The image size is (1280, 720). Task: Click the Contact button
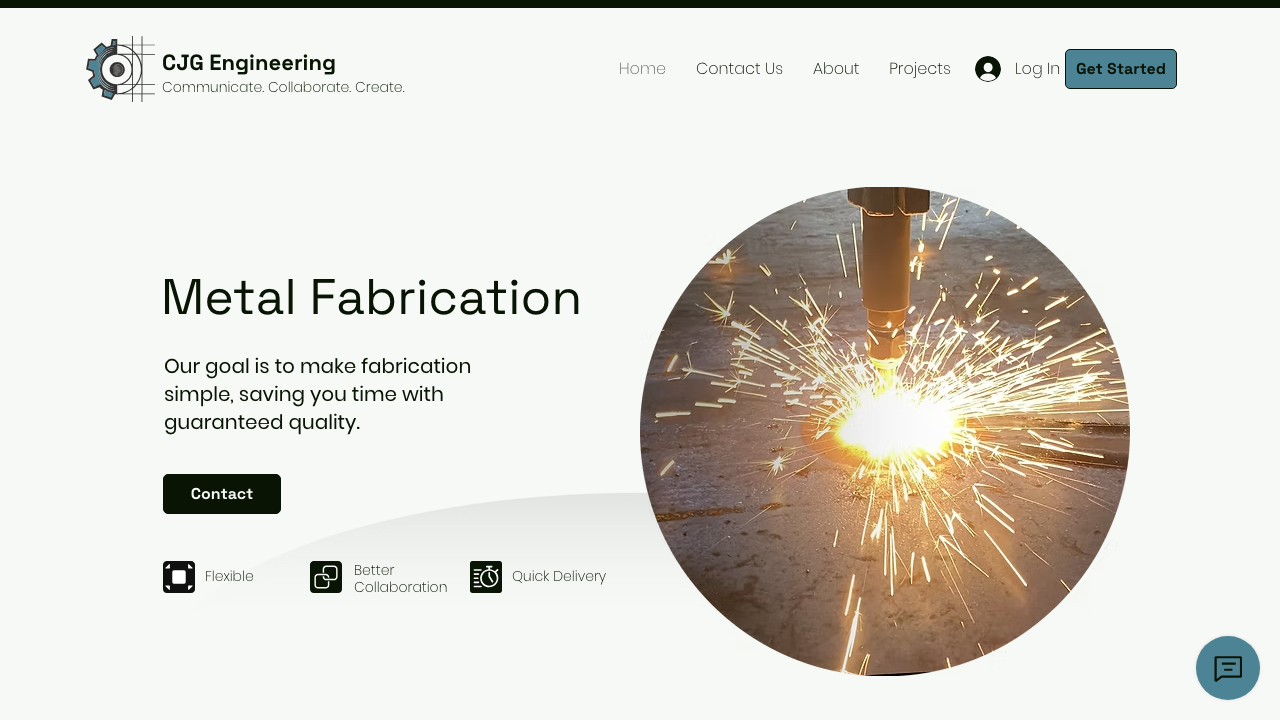click(x=222, y=494)
